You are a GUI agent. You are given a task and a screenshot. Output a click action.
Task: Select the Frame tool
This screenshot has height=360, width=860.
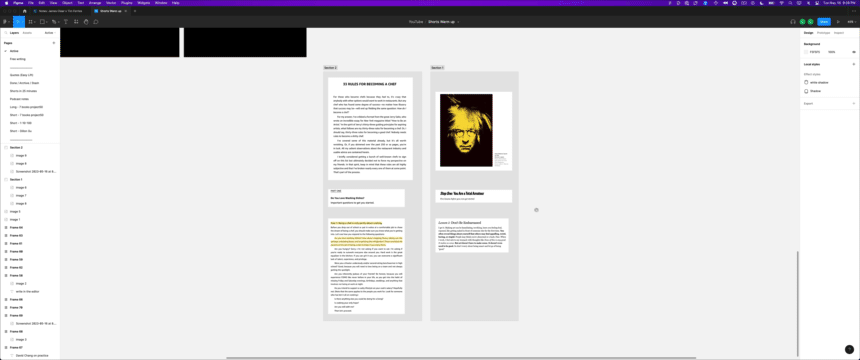[x=30, y=22]
